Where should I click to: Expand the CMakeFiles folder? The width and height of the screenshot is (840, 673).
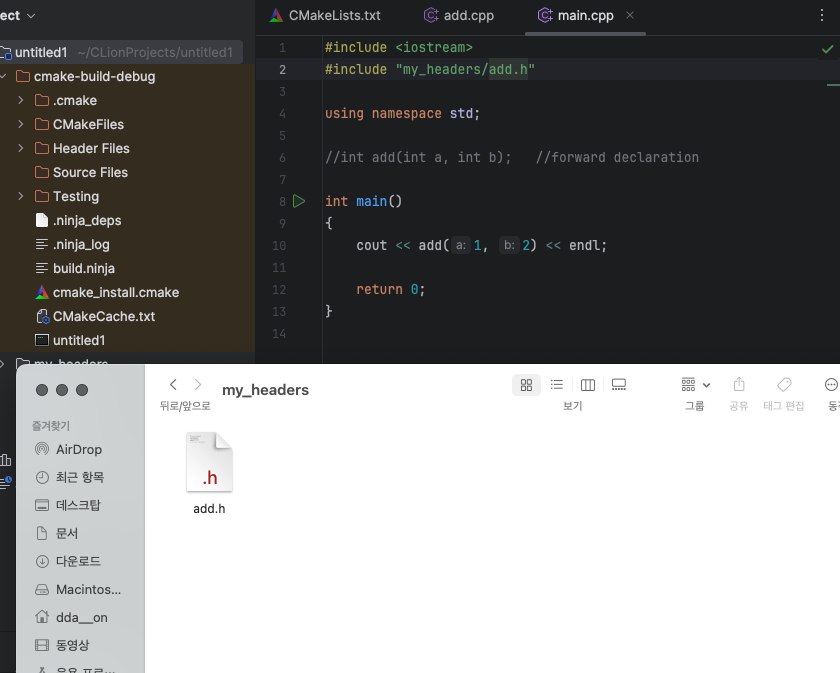pyautogui.click(x=20, y=124)
